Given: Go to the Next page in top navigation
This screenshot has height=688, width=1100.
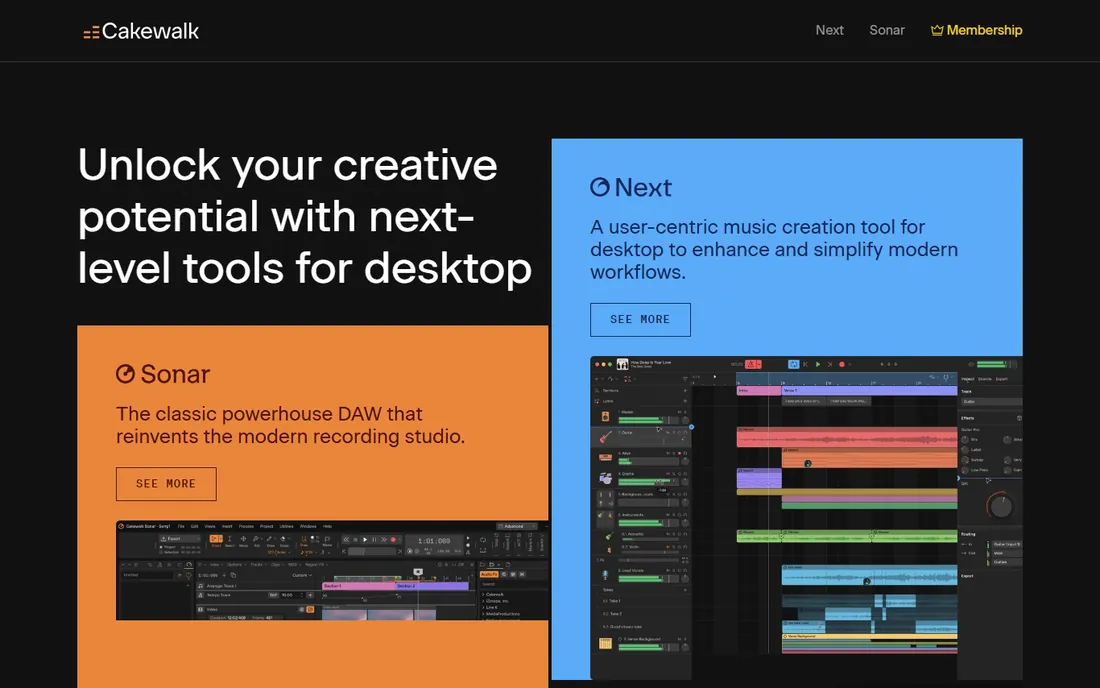Looking at the screenshot, I should pyautogui.click(x=829, y=30).
